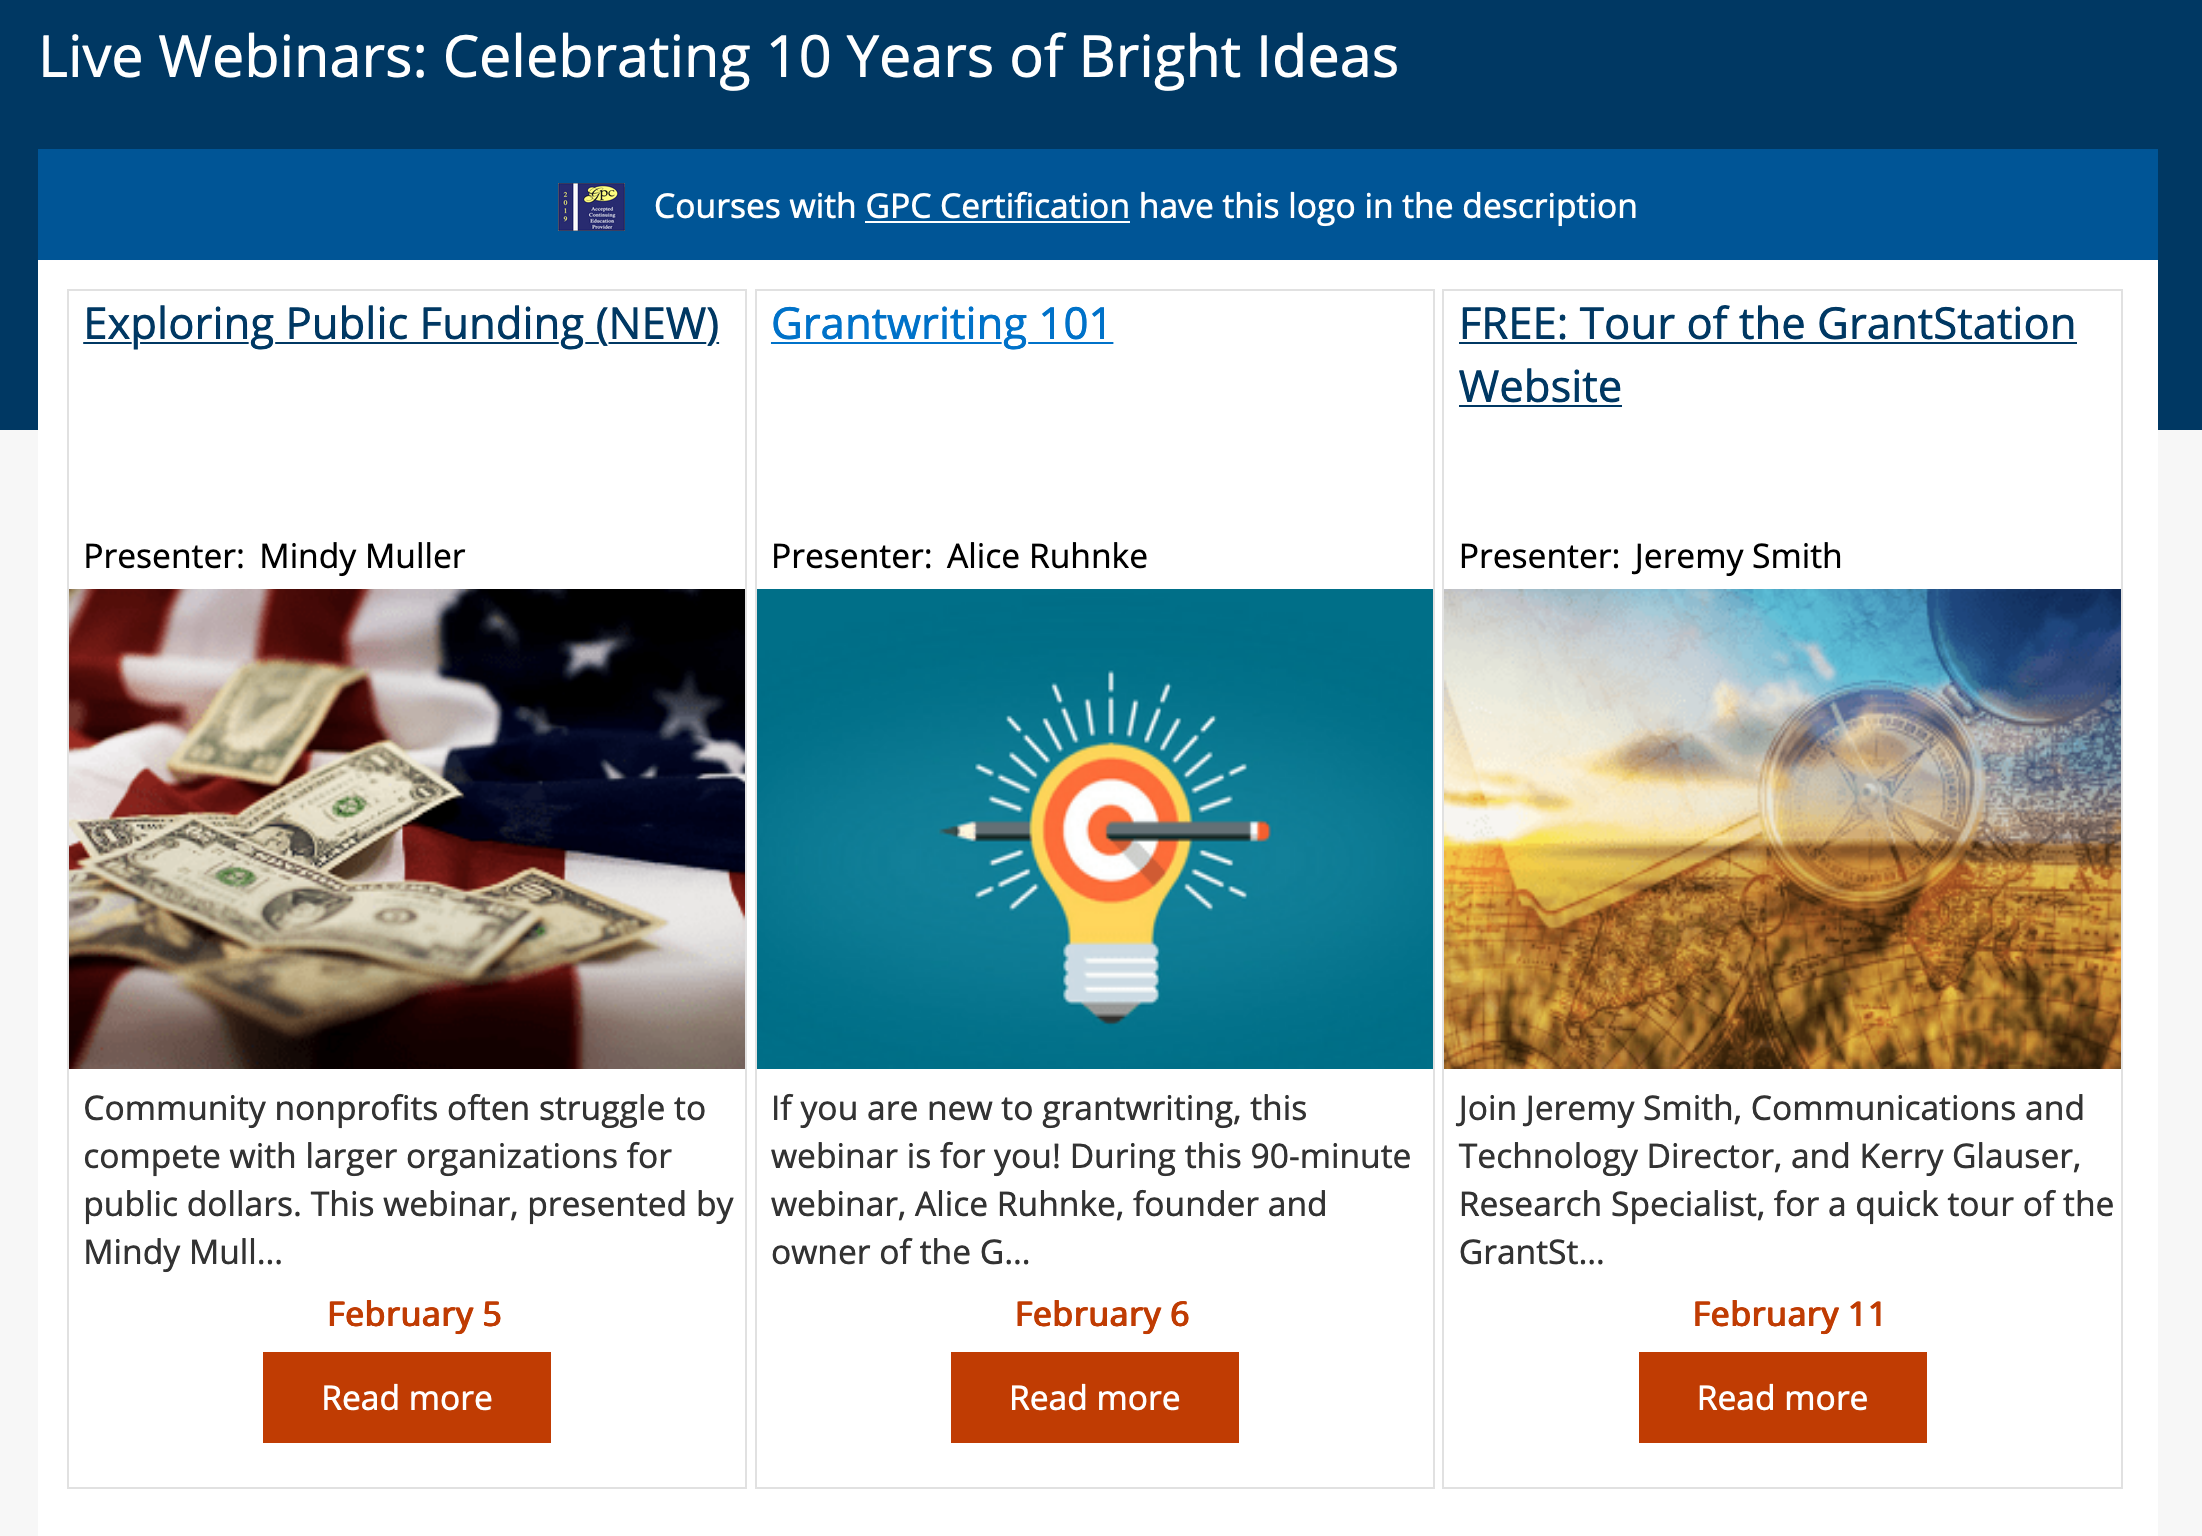Click presenter name Alice Ruhnke
The height and width of the screenshot is (1536, 2202).
tap(1047, 556)
